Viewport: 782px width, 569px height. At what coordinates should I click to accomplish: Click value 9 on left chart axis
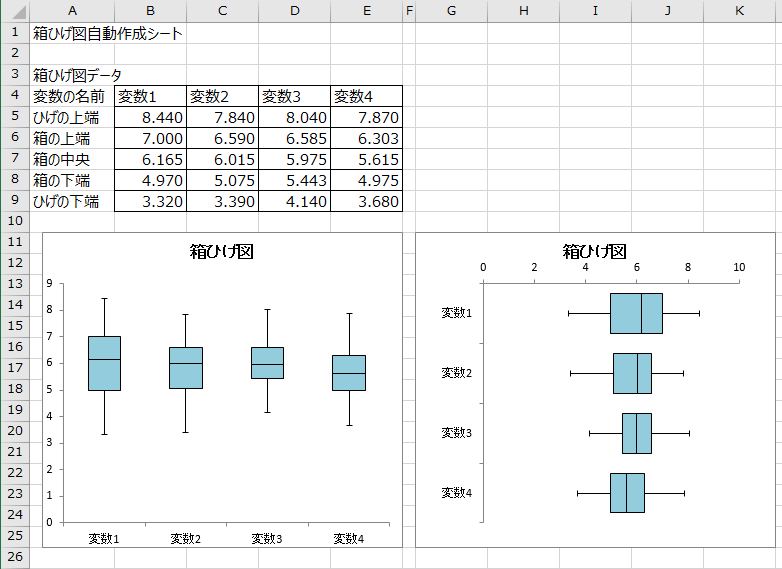point(49,283)
